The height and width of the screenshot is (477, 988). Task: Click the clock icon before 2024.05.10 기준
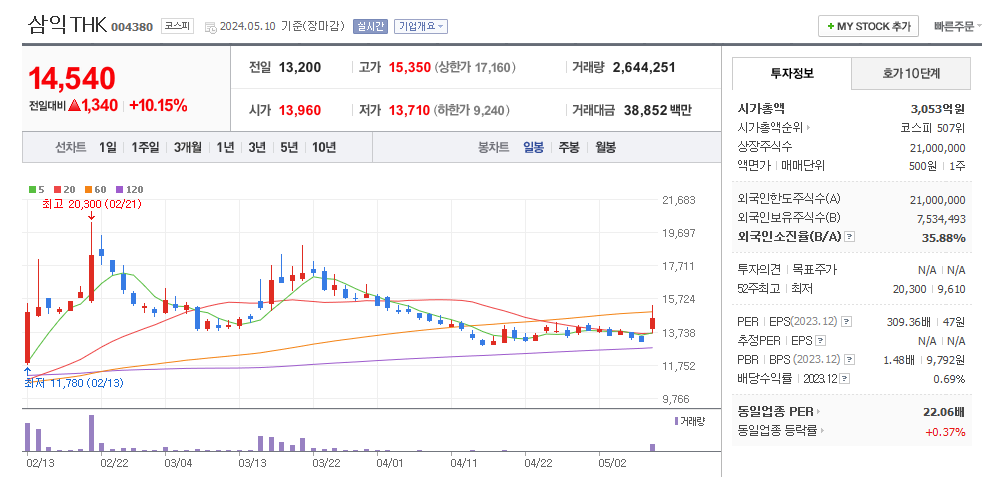(x=211, y=27)
